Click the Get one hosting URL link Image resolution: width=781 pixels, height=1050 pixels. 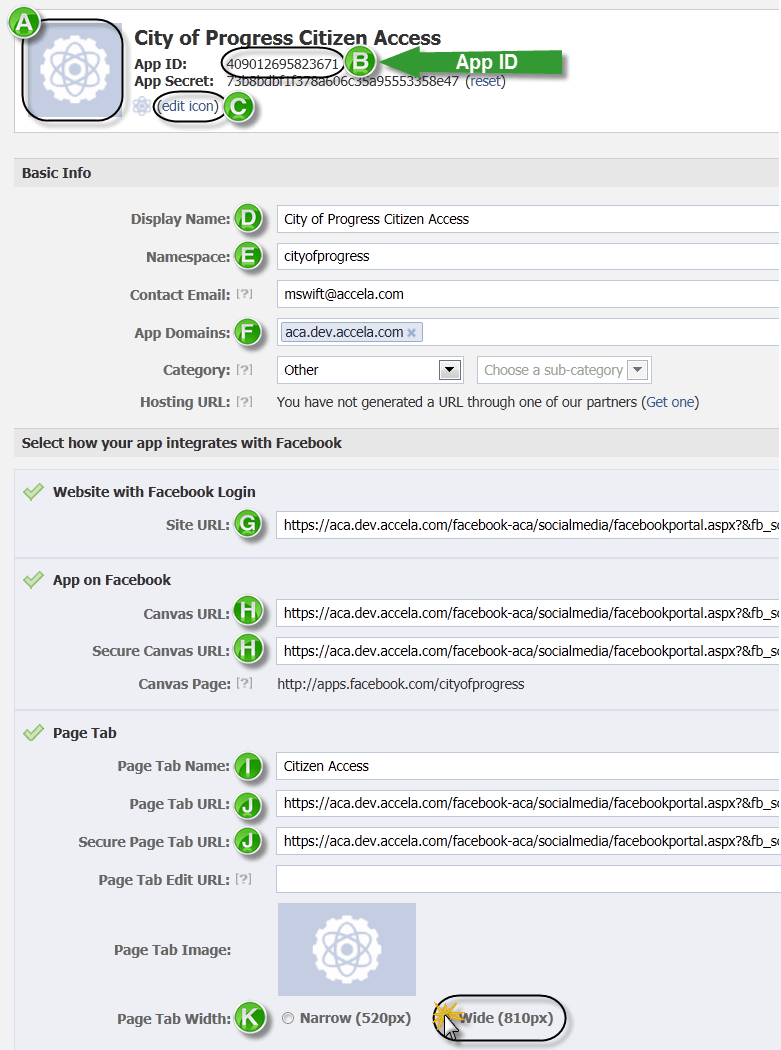click(x=670, y=402)
